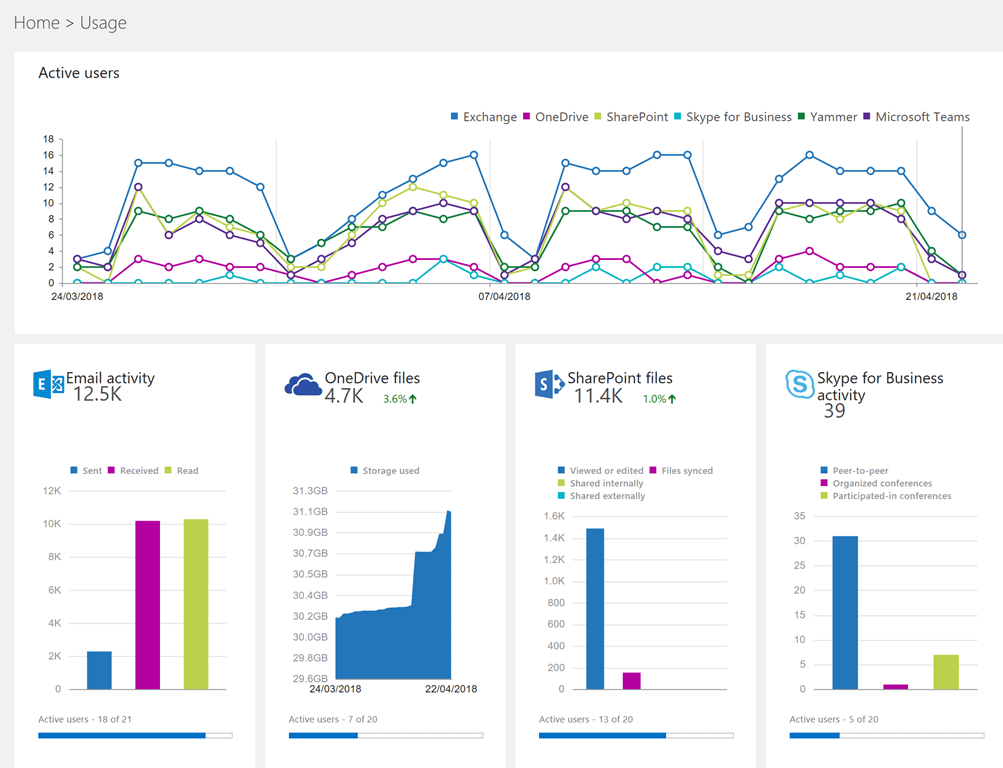Click the SharePoint active users progress bar

[636, 736]
